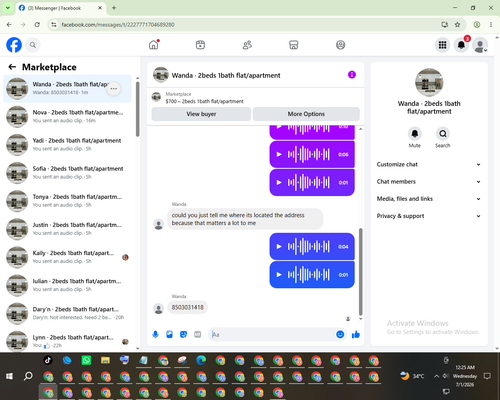Open the Iulian 2beds 1bath conversation
500x400 pixels.
click(x=67, y=285)
